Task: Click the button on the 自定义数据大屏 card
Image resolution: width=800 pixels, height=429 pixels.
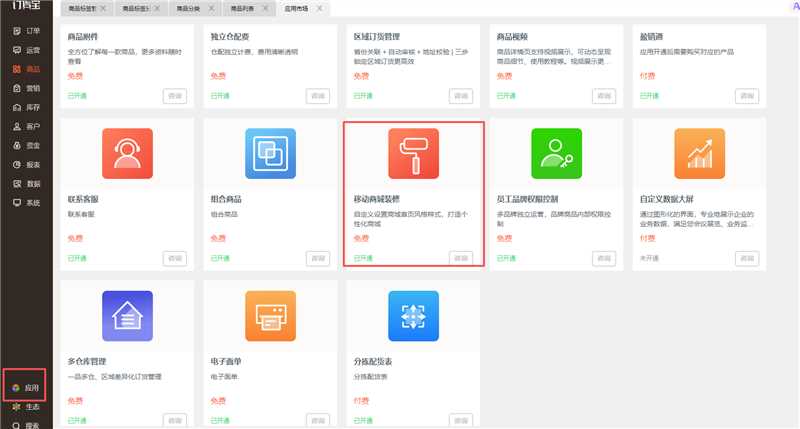Action: pos(747,259)
